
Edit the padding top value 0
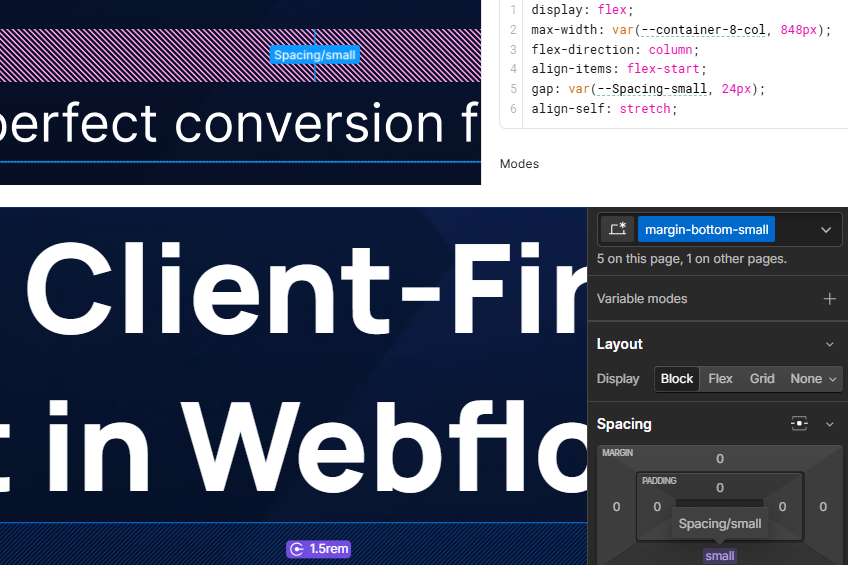tap(720, 488)
